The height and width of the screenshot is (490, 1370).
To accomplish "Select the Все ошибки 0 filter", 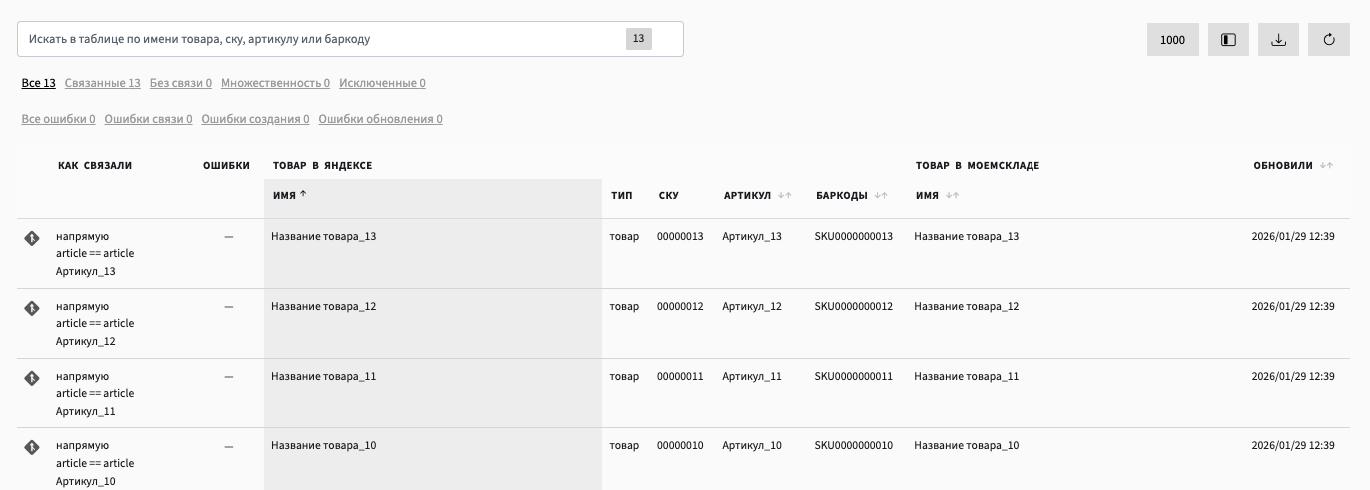I will coord(59,119).
